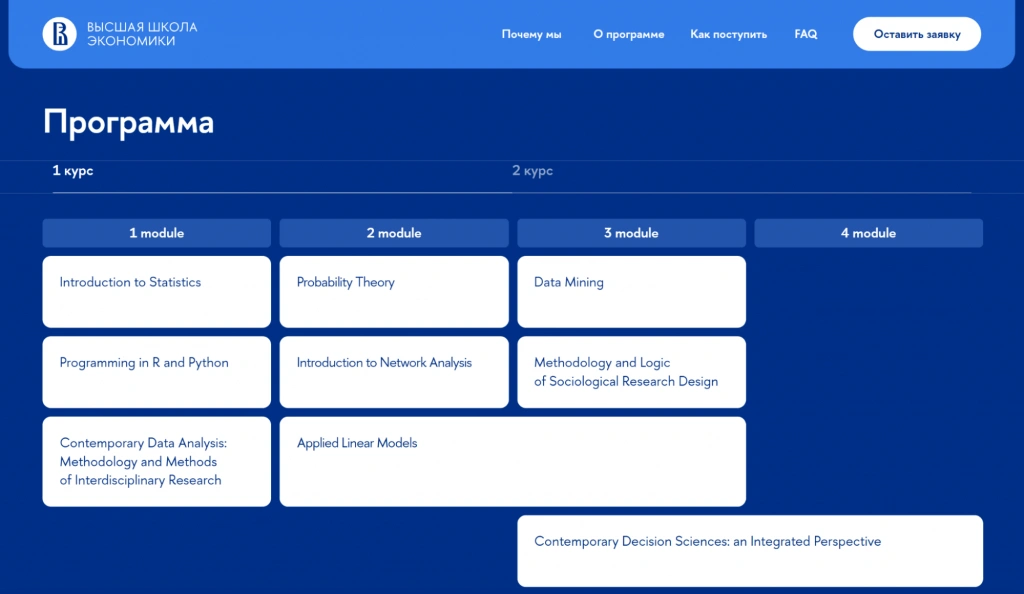Select the '1 курс' tab
This screenshot has width=1024, height=594.
pos(73,171)
